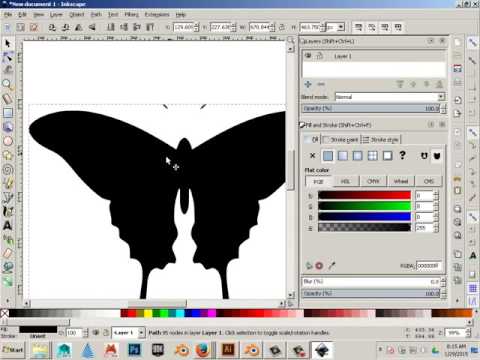Step the Y position spinner
The height and width of the screenshot is (360, 480).
pos(234,27)
